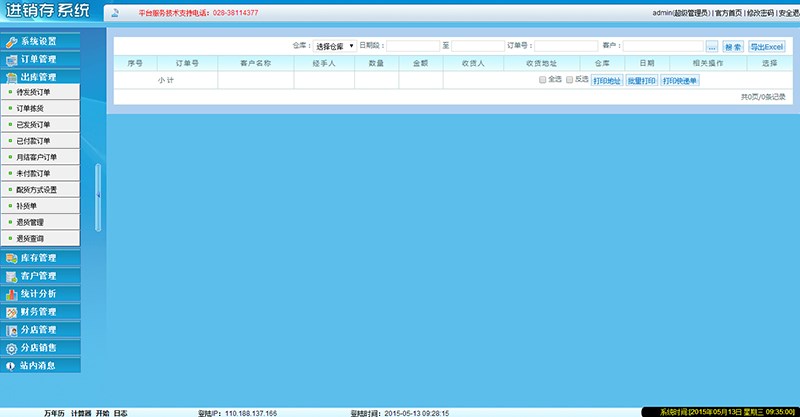
Task: Tick the 全选 select-all checkbox
Action: pyautogui.click(x=542, y=80)
